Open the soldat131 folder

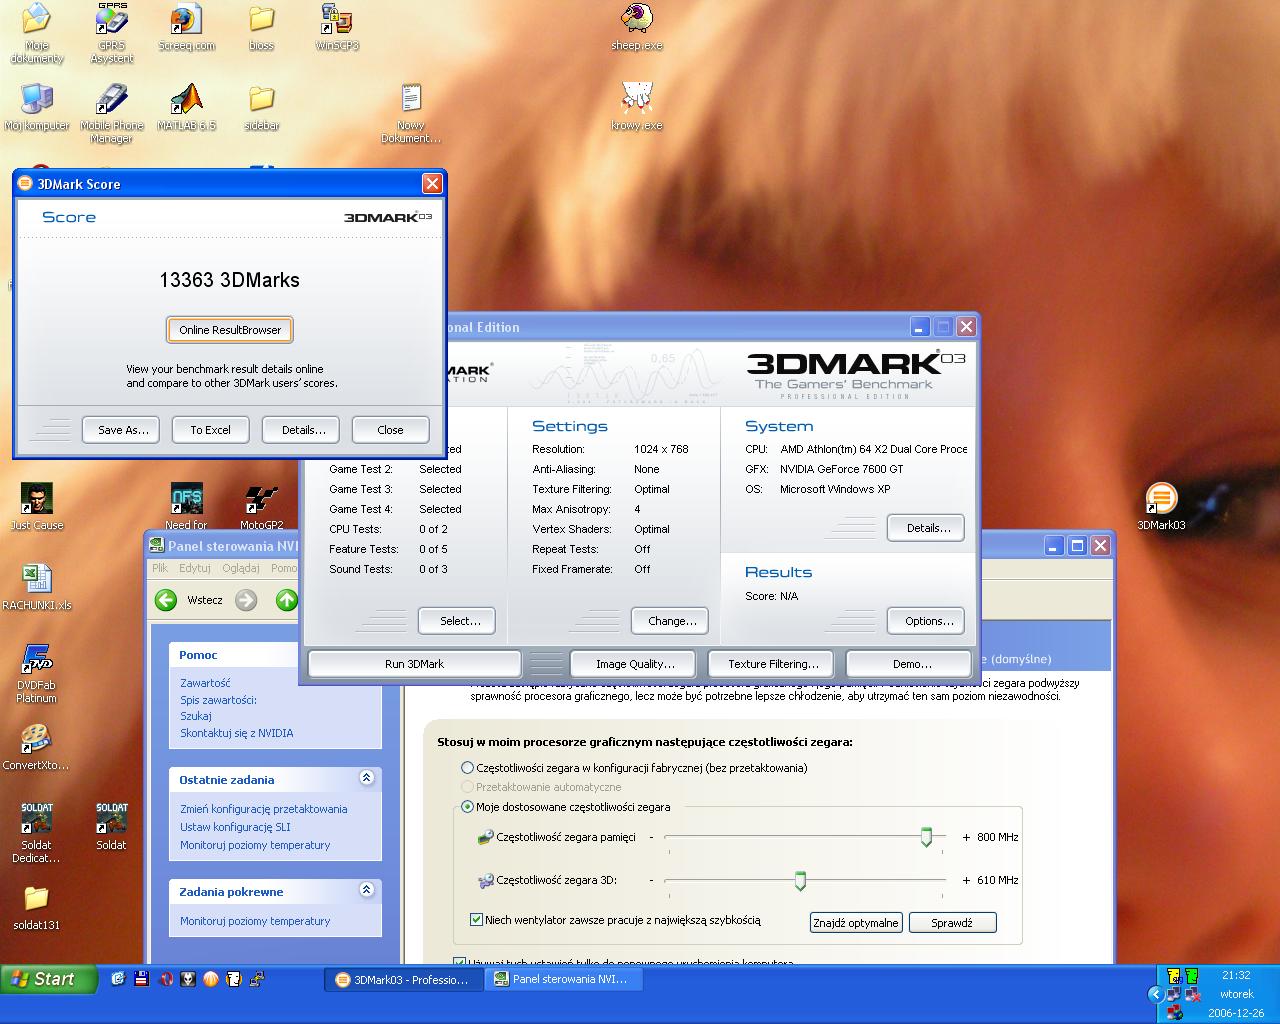37,907
